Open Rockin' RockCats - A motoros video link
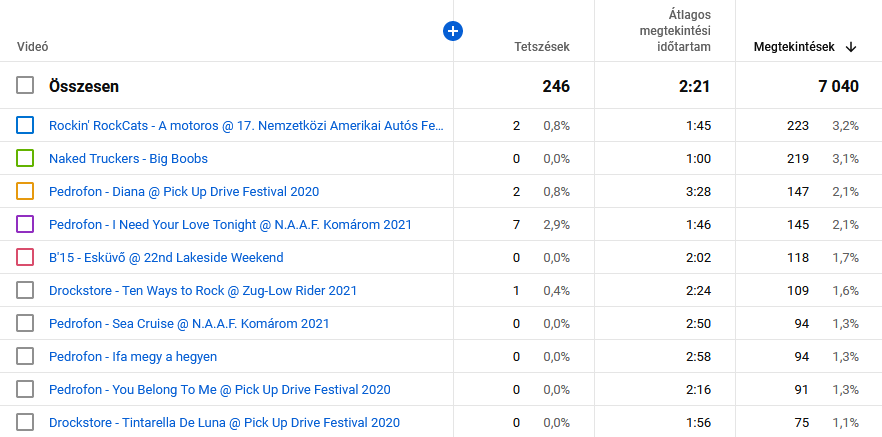The height and width of the screenshot is (437, 882). tap(245, 125)
